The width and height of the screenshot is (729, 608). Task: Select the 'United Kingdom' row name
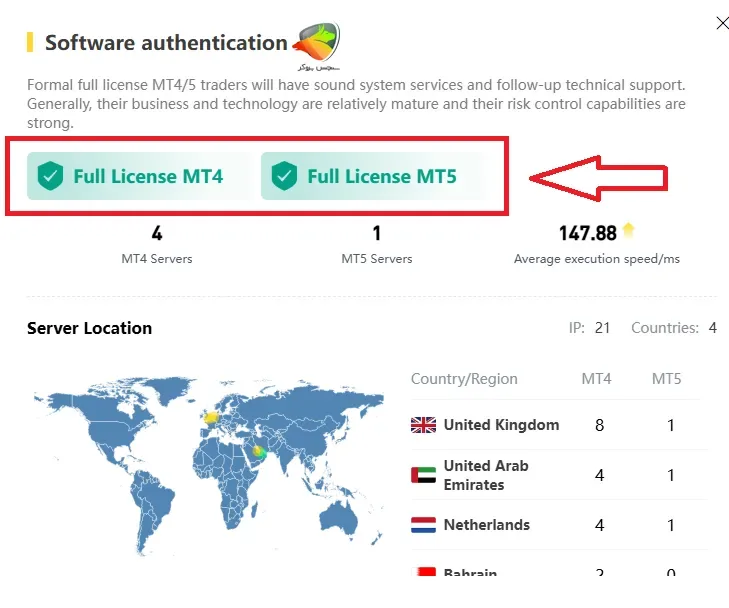(x=501, y=425)
